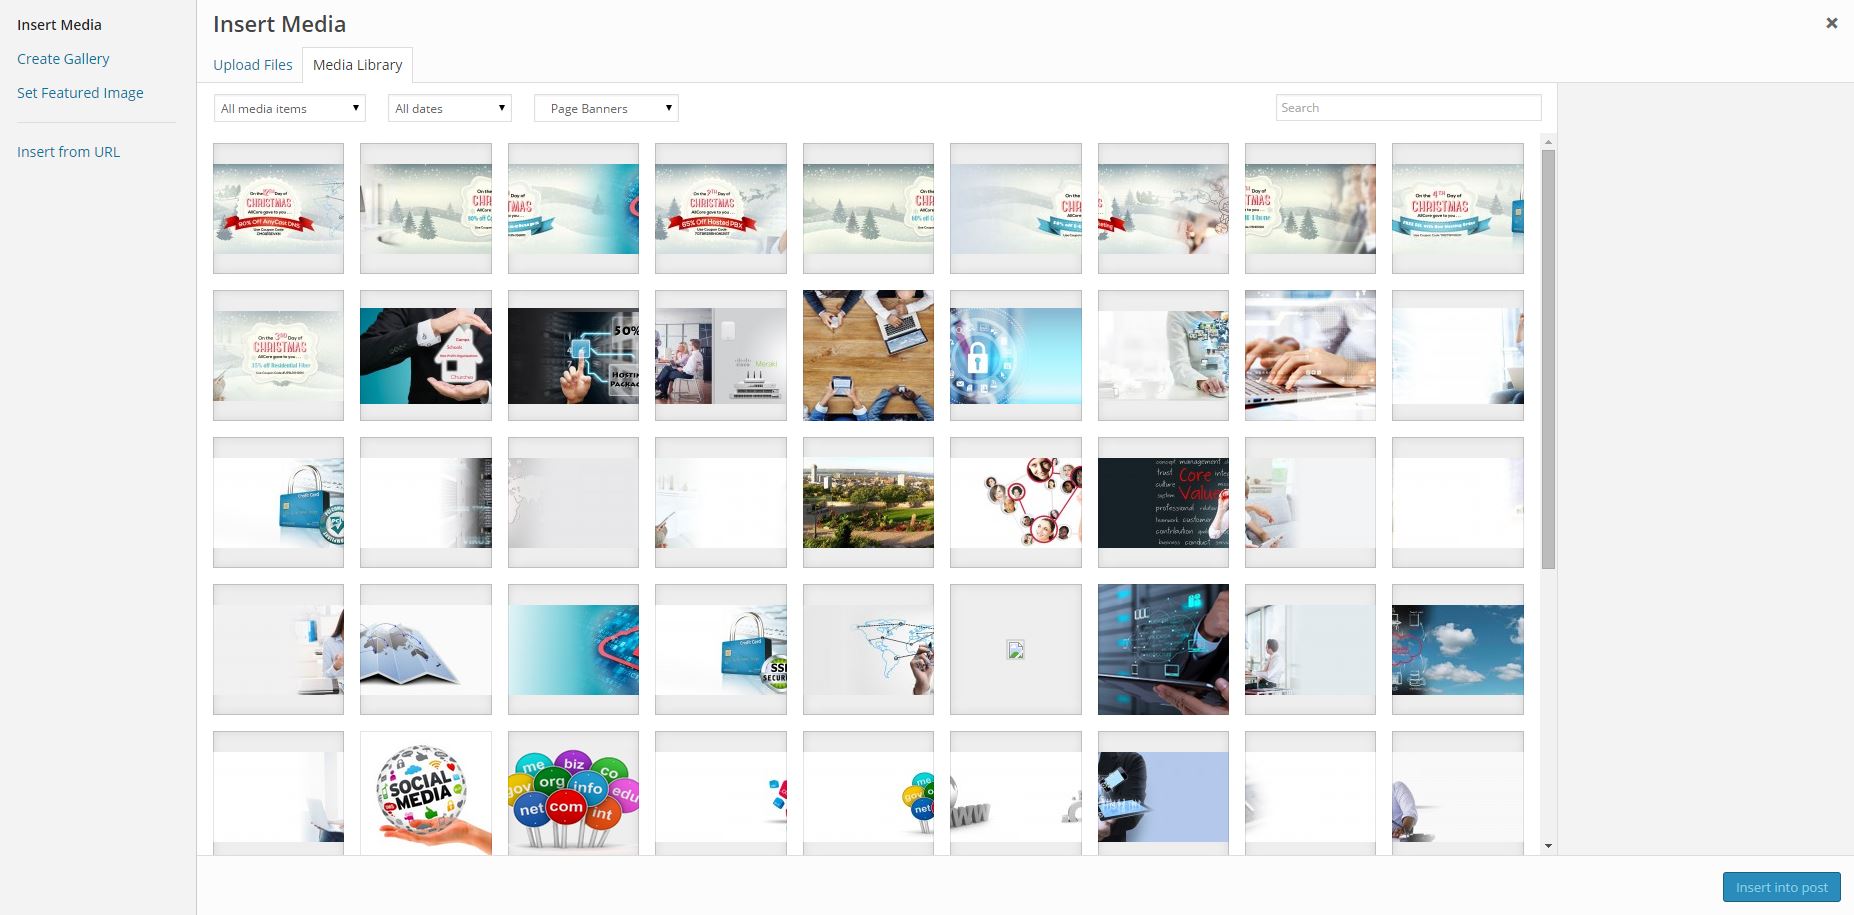Open the Create Gallery link
Image resolution: width=1854 pixels, height=915 pixels.
point(63,59)
